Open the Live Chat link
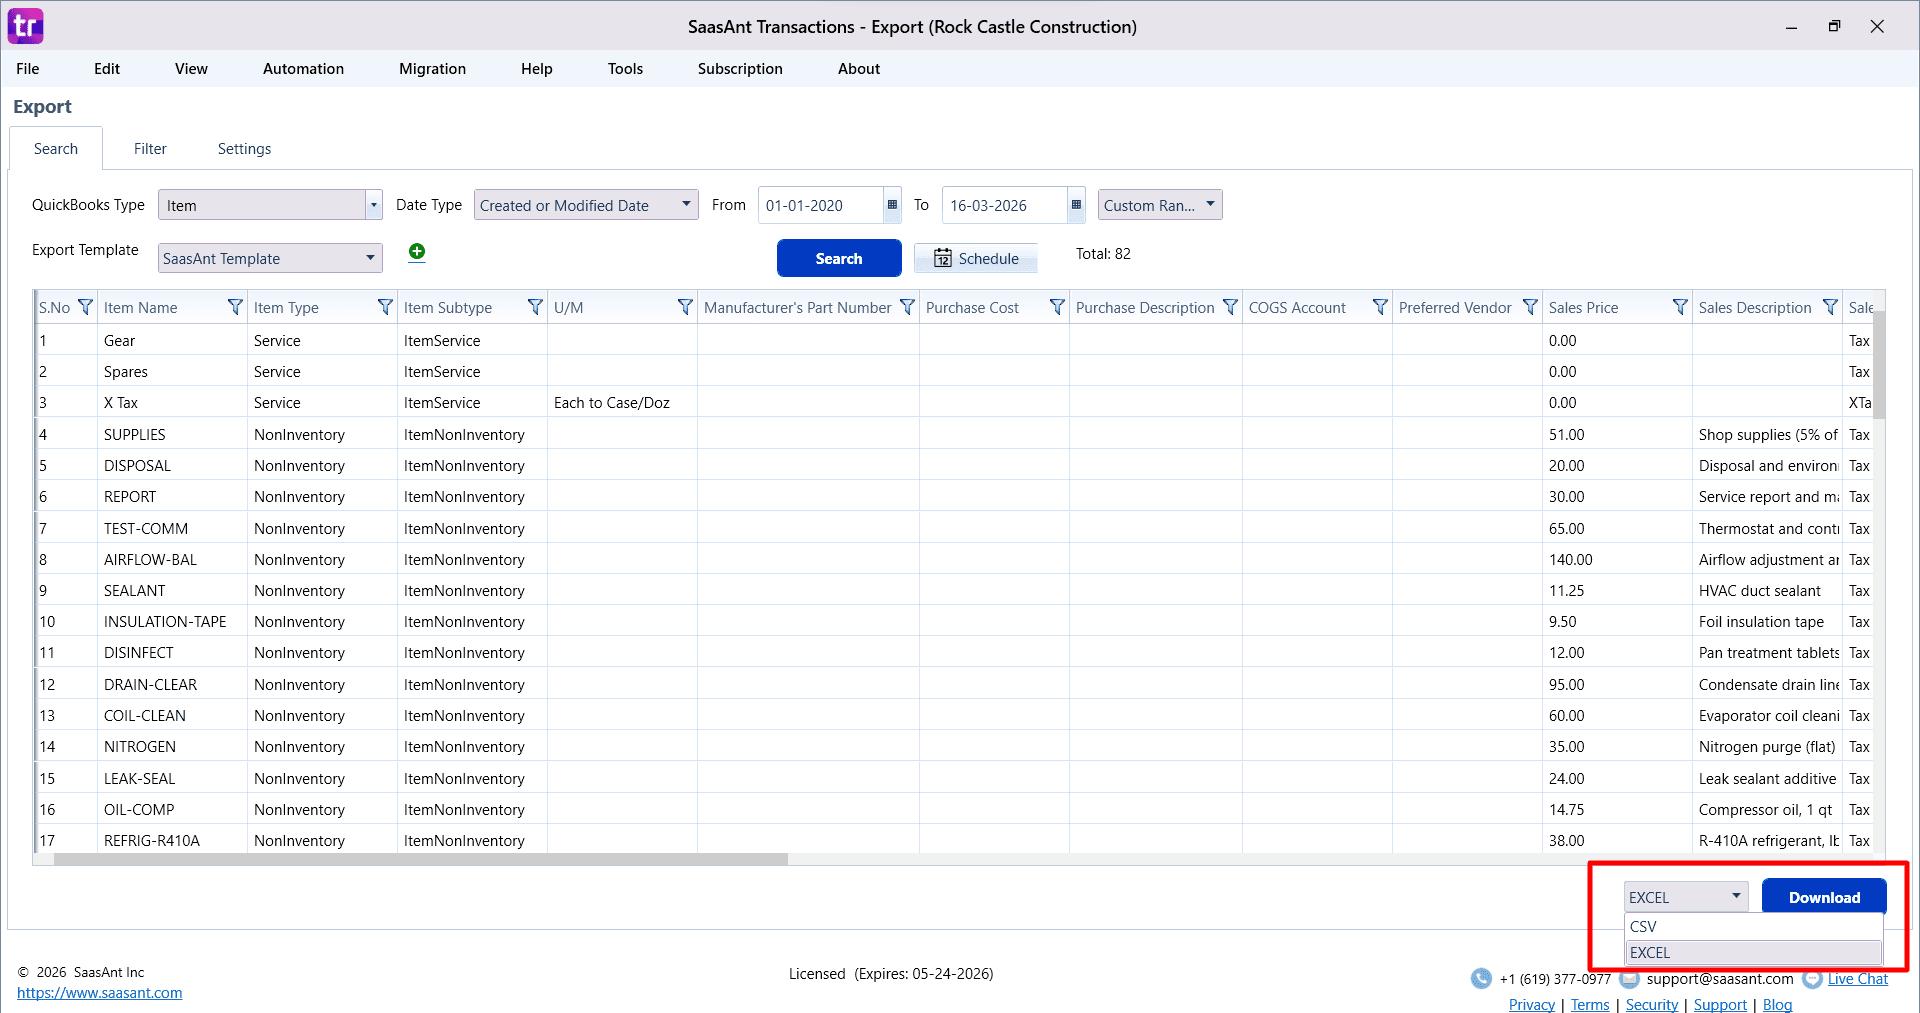The width and height of the screenshot is (1920, 1013). pos(1858,979)
